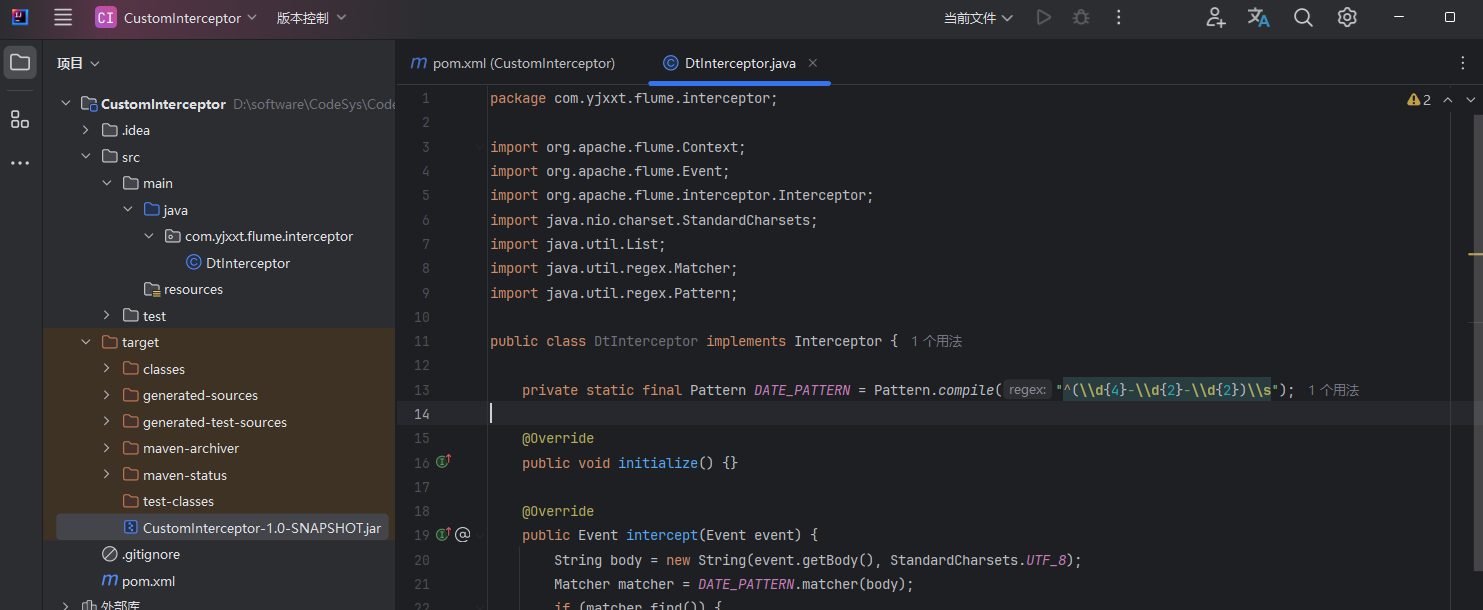
Task: Open the Structure tool window icon
Action: [x=20, y=120]
